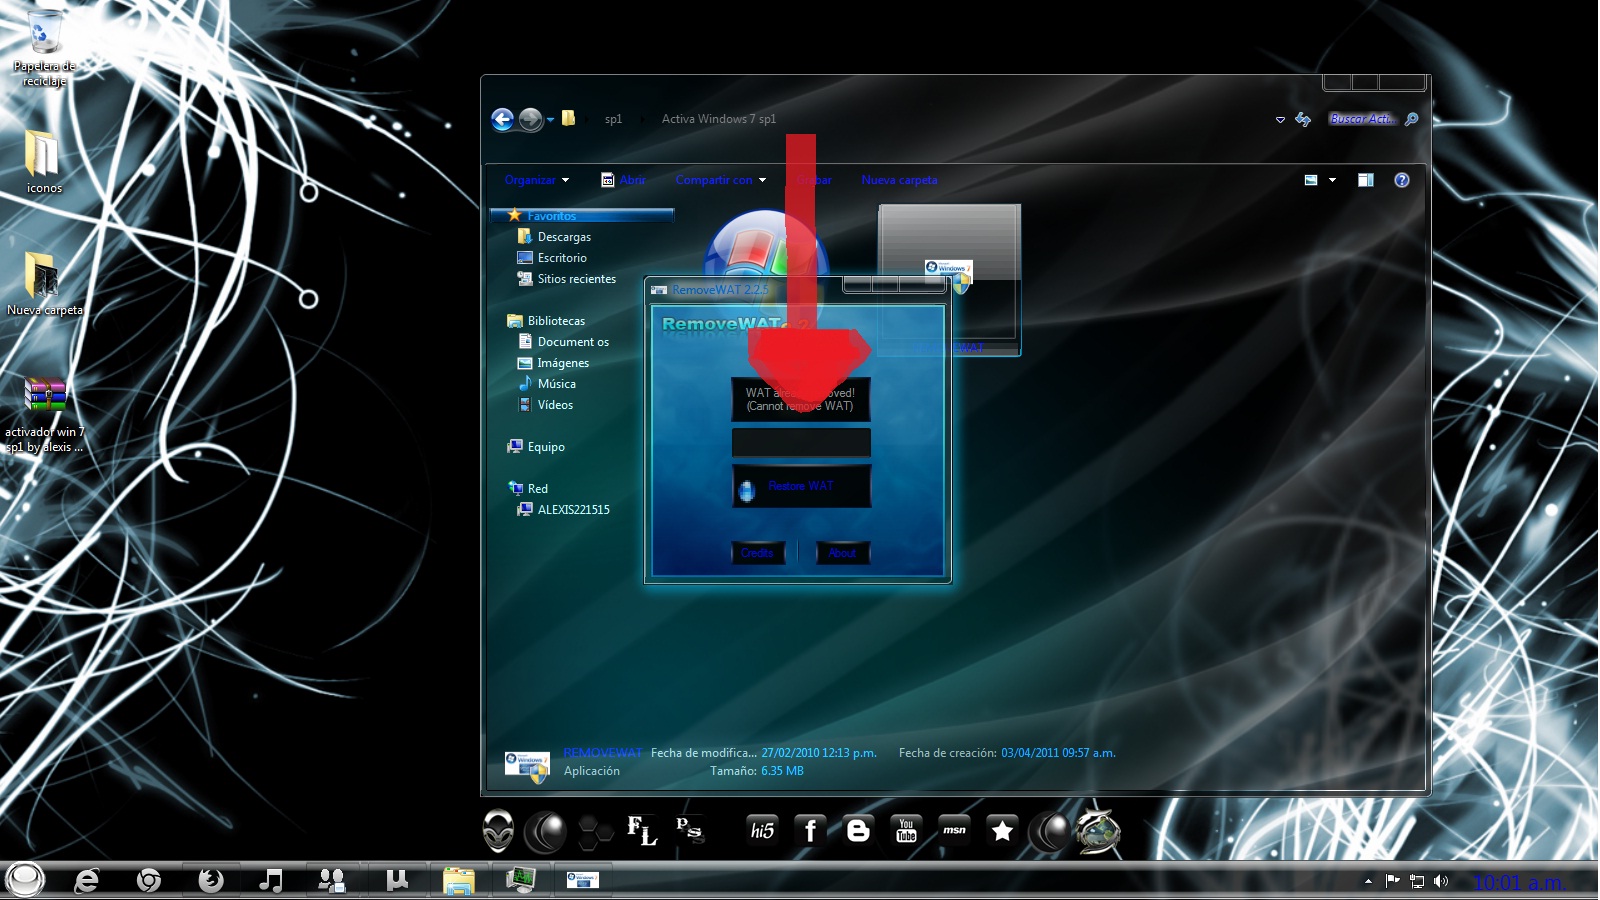
Task: Open the recent pages dropdown beside Forward
Action: (550, 120)
